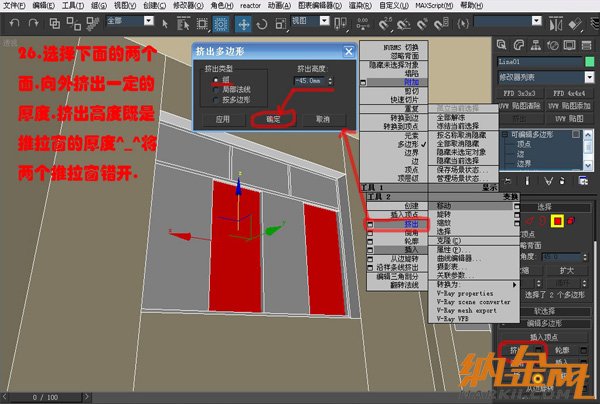This screenshot has height=404, width=600.
Task: Click the 取消 button in extrude dialog
Action: [x=323, y=119]
